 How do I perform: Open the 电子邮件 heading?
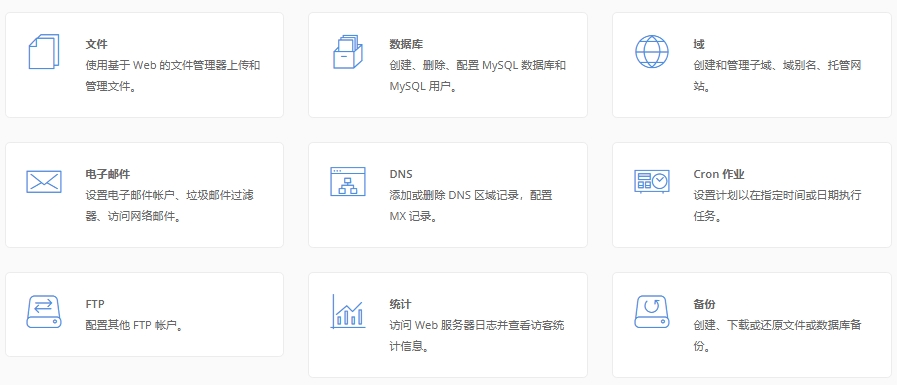pyautogui.click(x=108, y=174)
